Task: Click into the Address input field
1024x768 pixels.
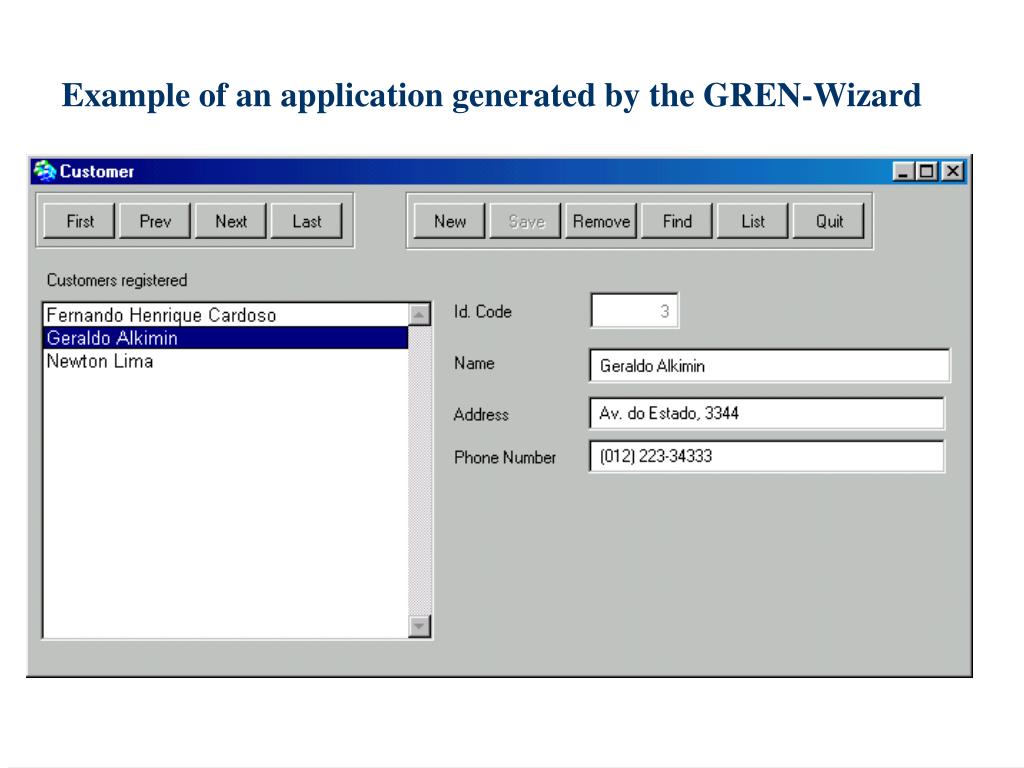Action: click(x=767, y=413)
